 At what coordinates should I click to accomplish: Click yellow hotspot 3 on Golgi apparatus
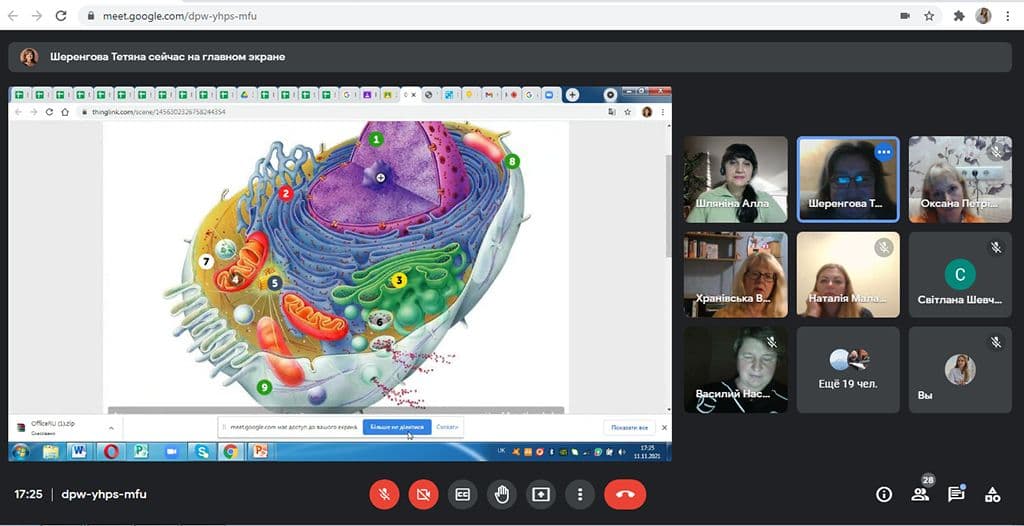398,280
